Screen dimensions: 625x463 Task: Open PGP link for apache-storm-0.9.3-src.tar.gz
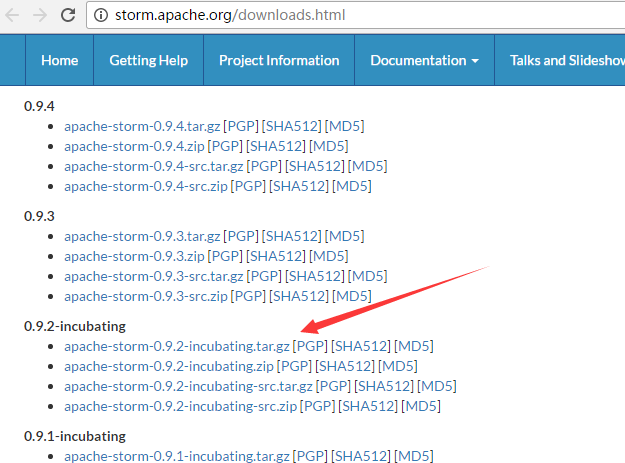(x=264, y=276)
